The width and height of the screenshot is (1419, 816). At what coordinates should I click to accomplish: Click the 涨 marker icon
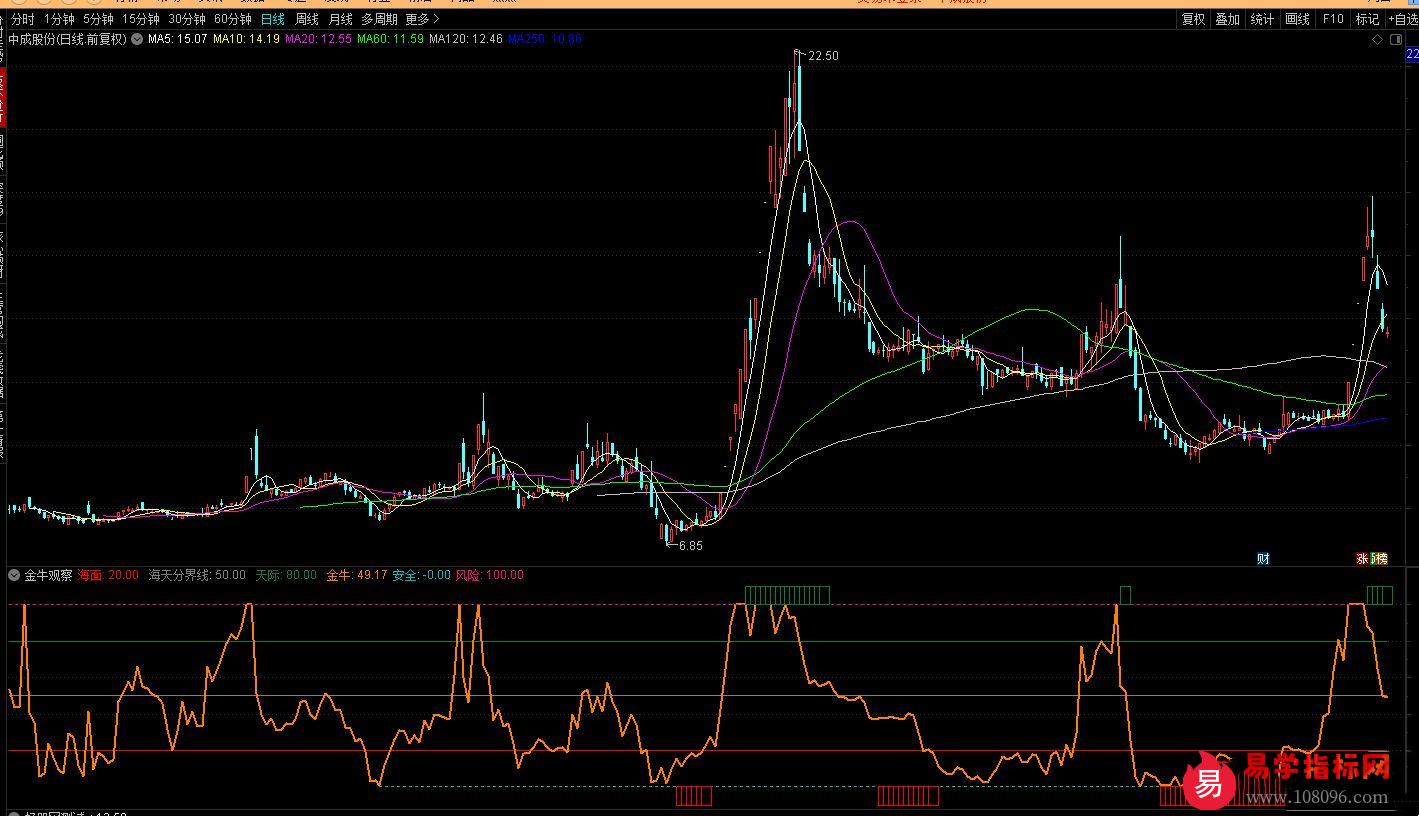point(1362,559)
